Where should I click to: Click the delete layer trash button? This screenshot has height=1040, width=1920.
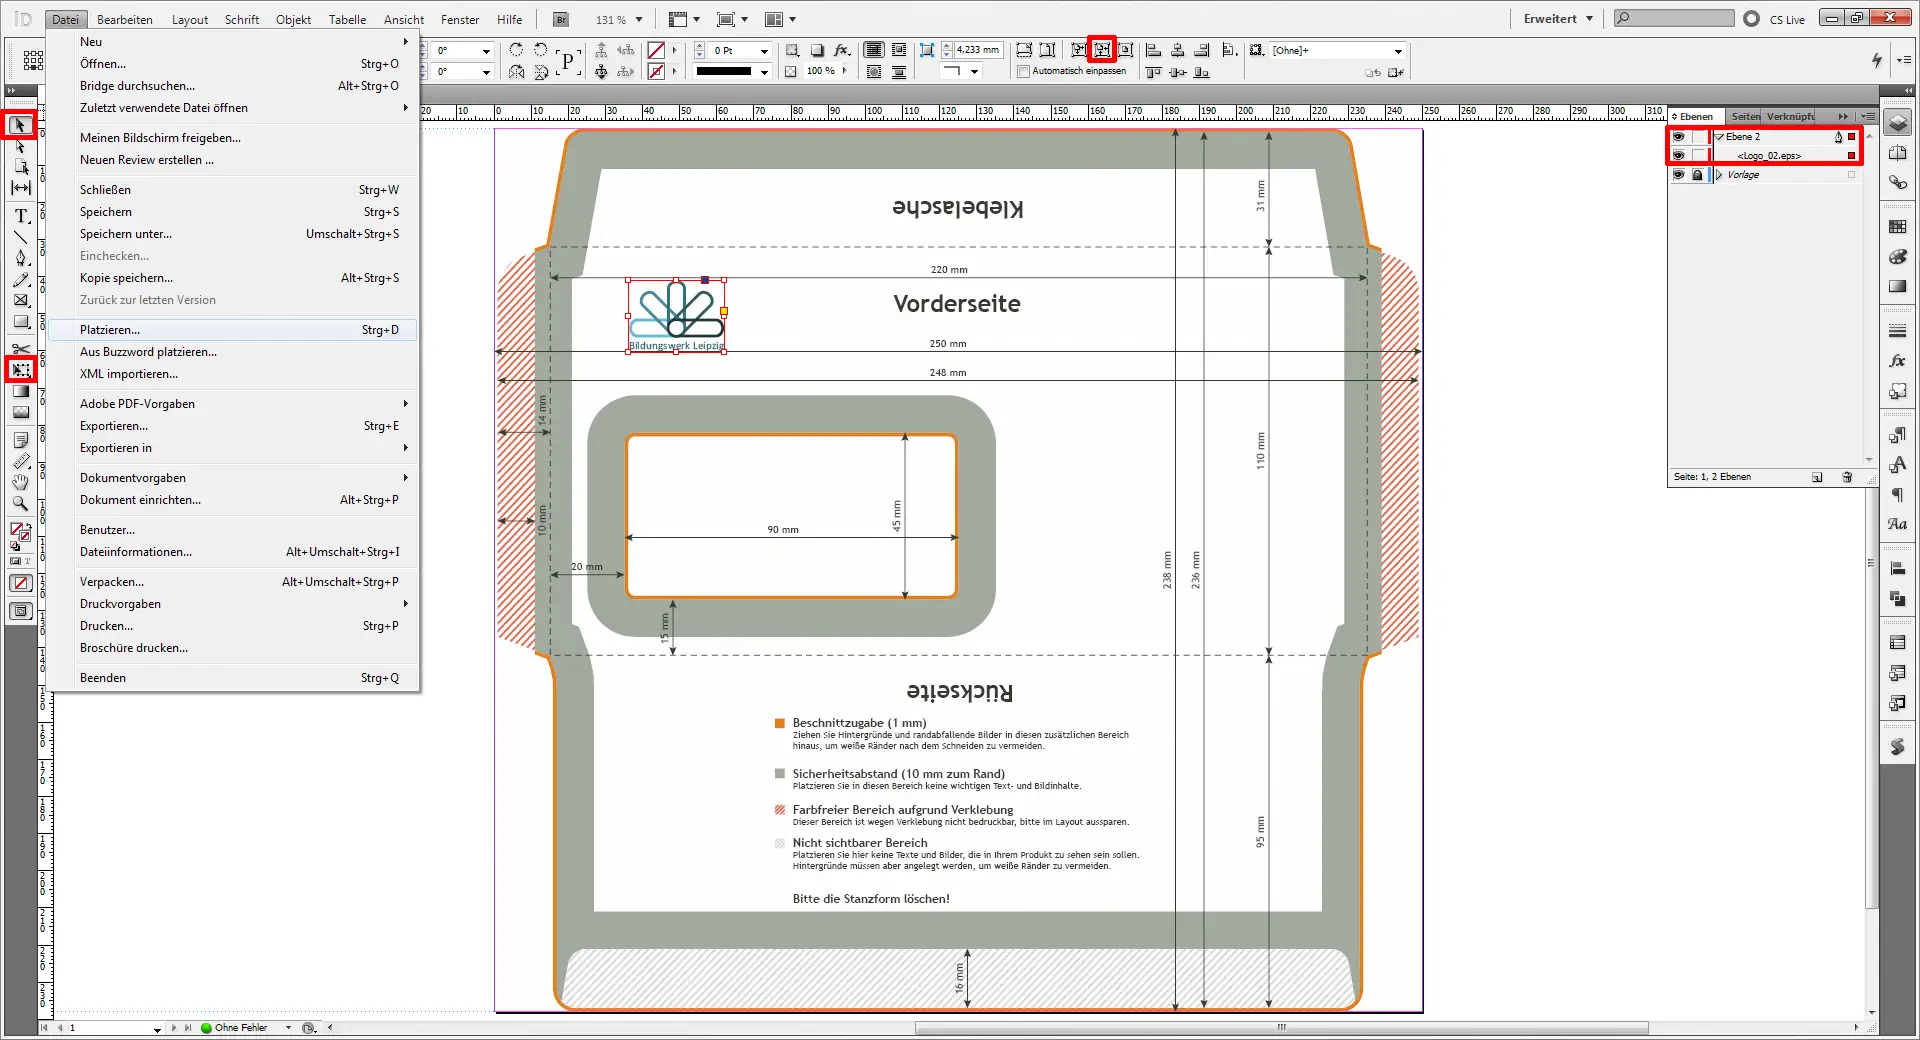point(1847,477)
